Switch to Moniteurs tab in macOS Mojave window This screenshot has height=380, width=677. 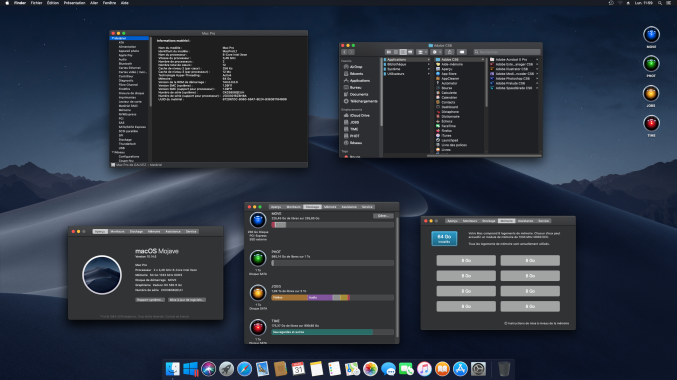(x=117, y=231)
